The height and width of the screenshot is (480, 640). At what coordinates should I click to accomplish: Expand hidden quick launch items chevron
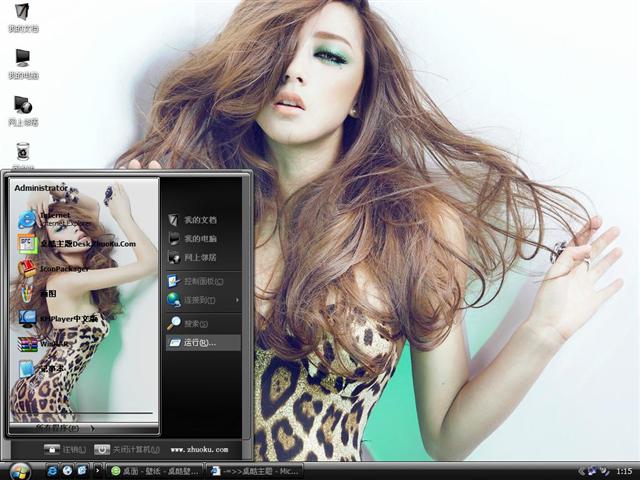click(x=97, y=471)
